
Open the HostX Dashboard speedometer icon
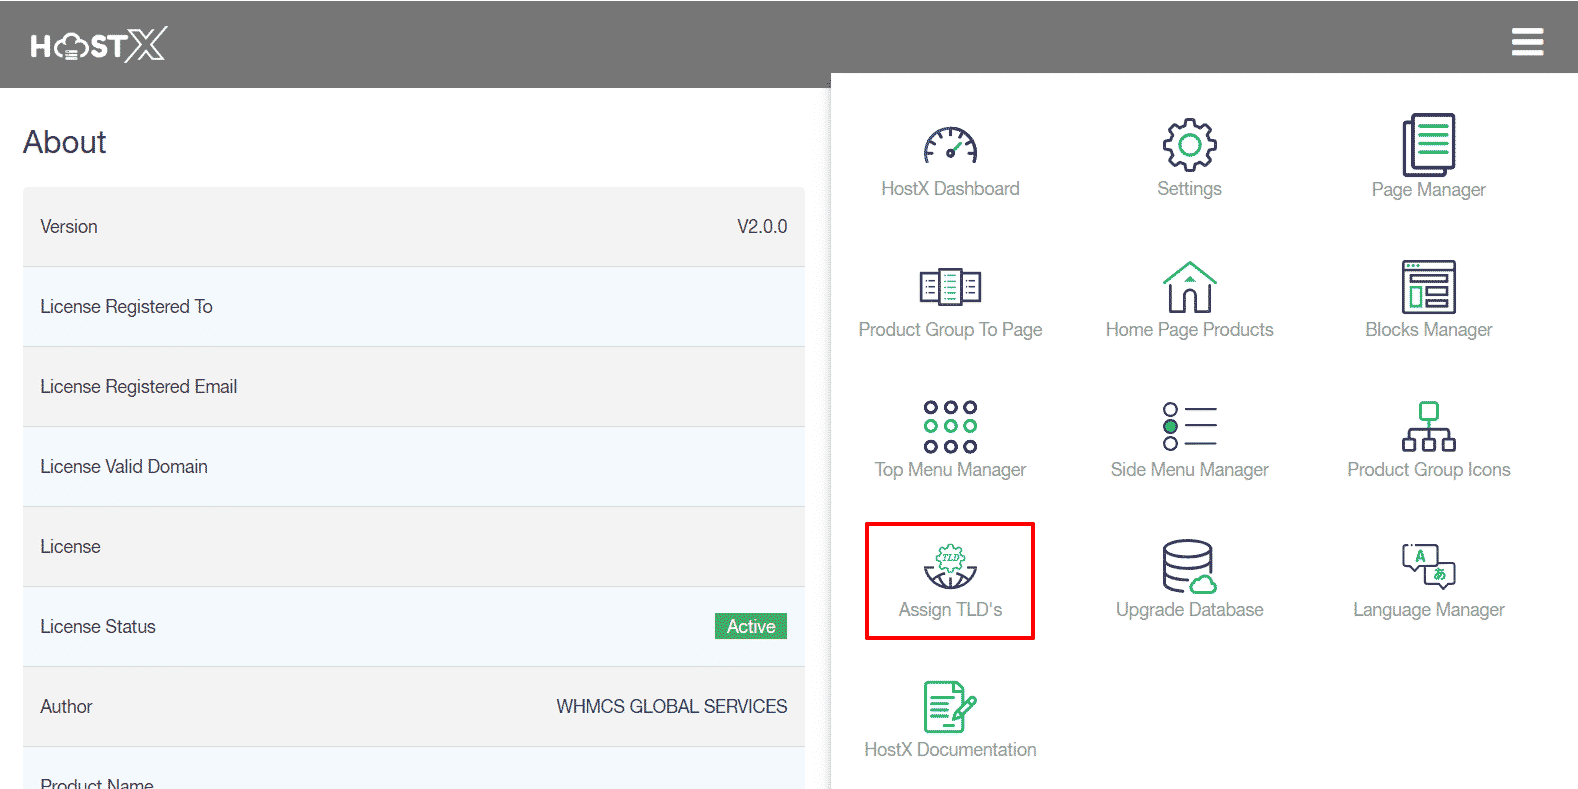click(x=950, y=146)
